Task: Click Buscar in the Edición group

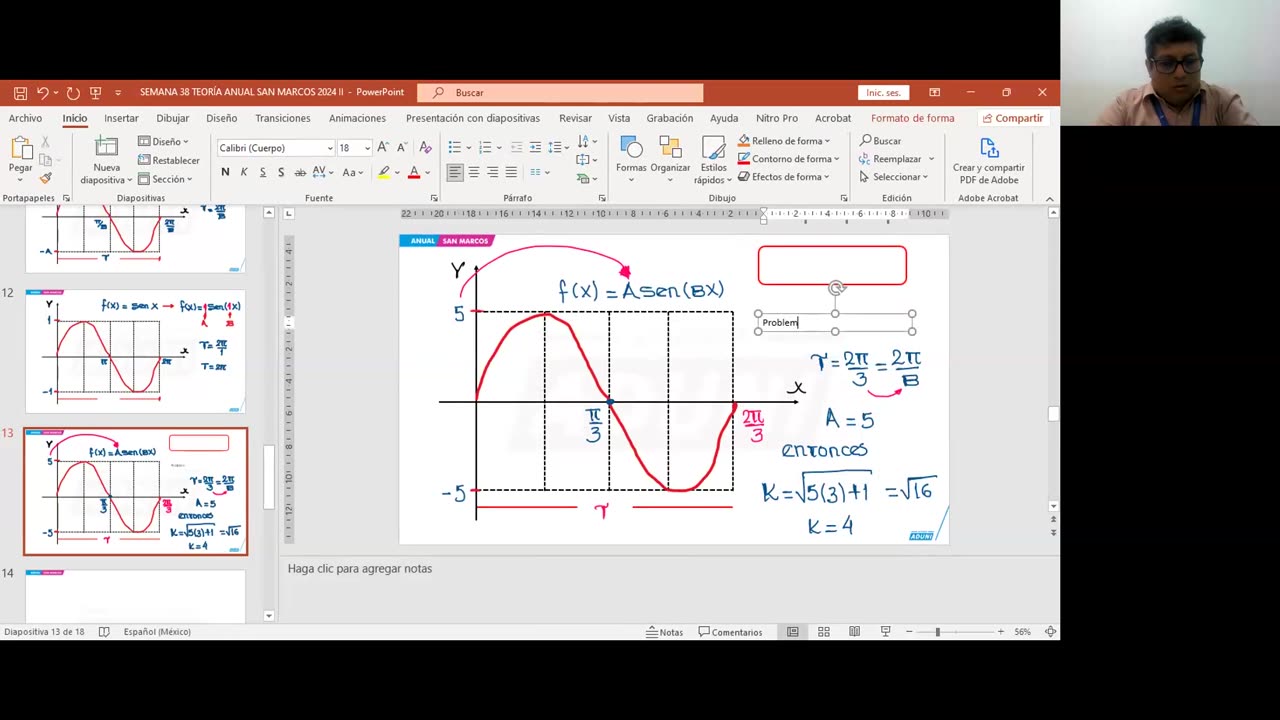Action: (x=880, y=141)
